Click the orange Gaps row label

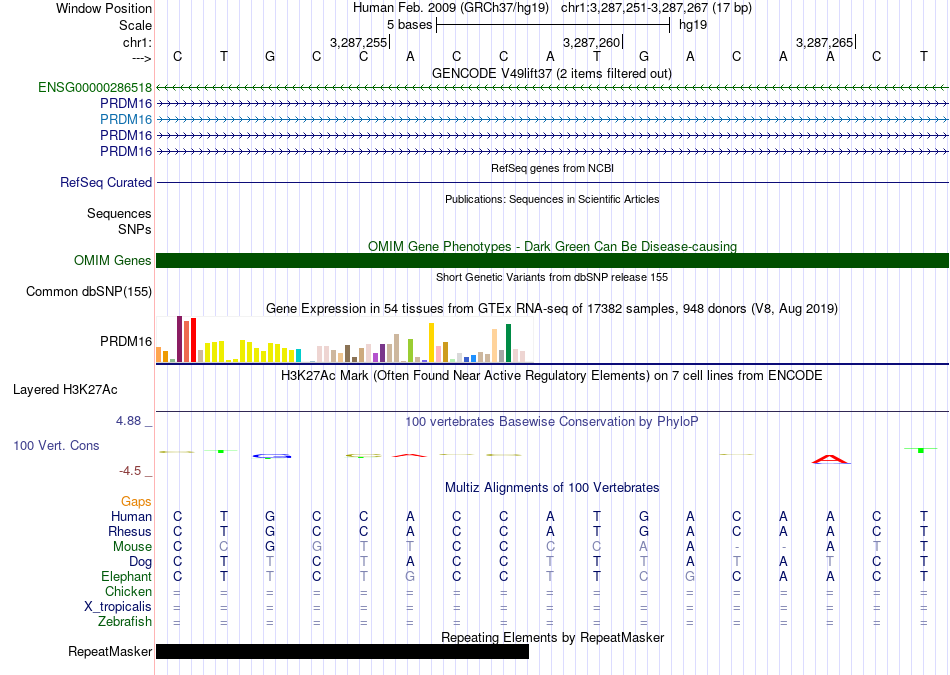coord(136,501)
